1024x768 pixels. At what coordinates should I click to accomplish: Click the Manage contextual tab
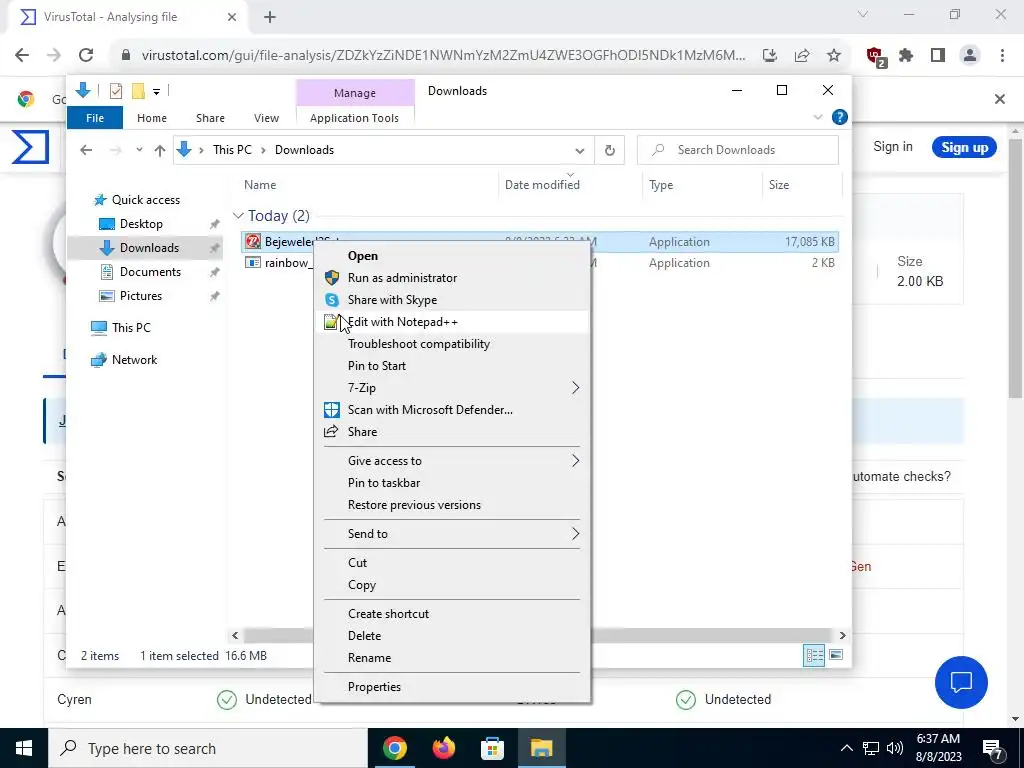point(355,93)
